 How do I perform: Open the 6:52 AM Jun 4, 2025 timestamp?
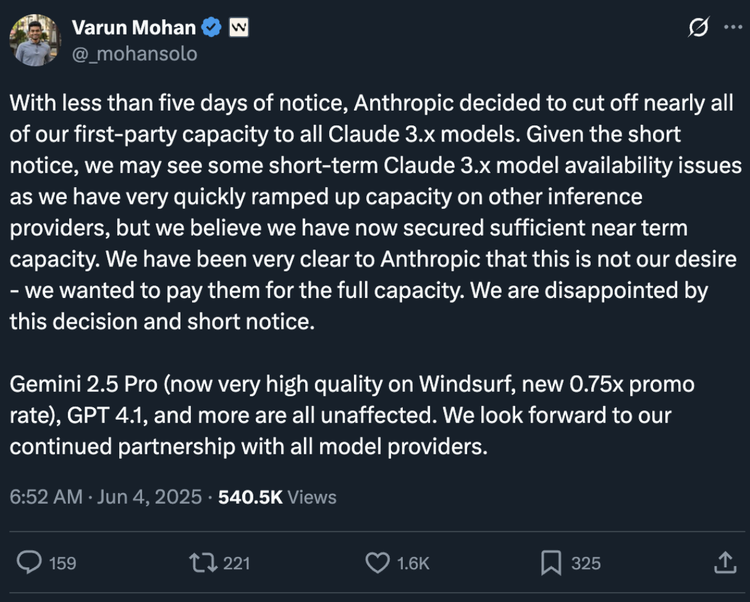[103, 497]
